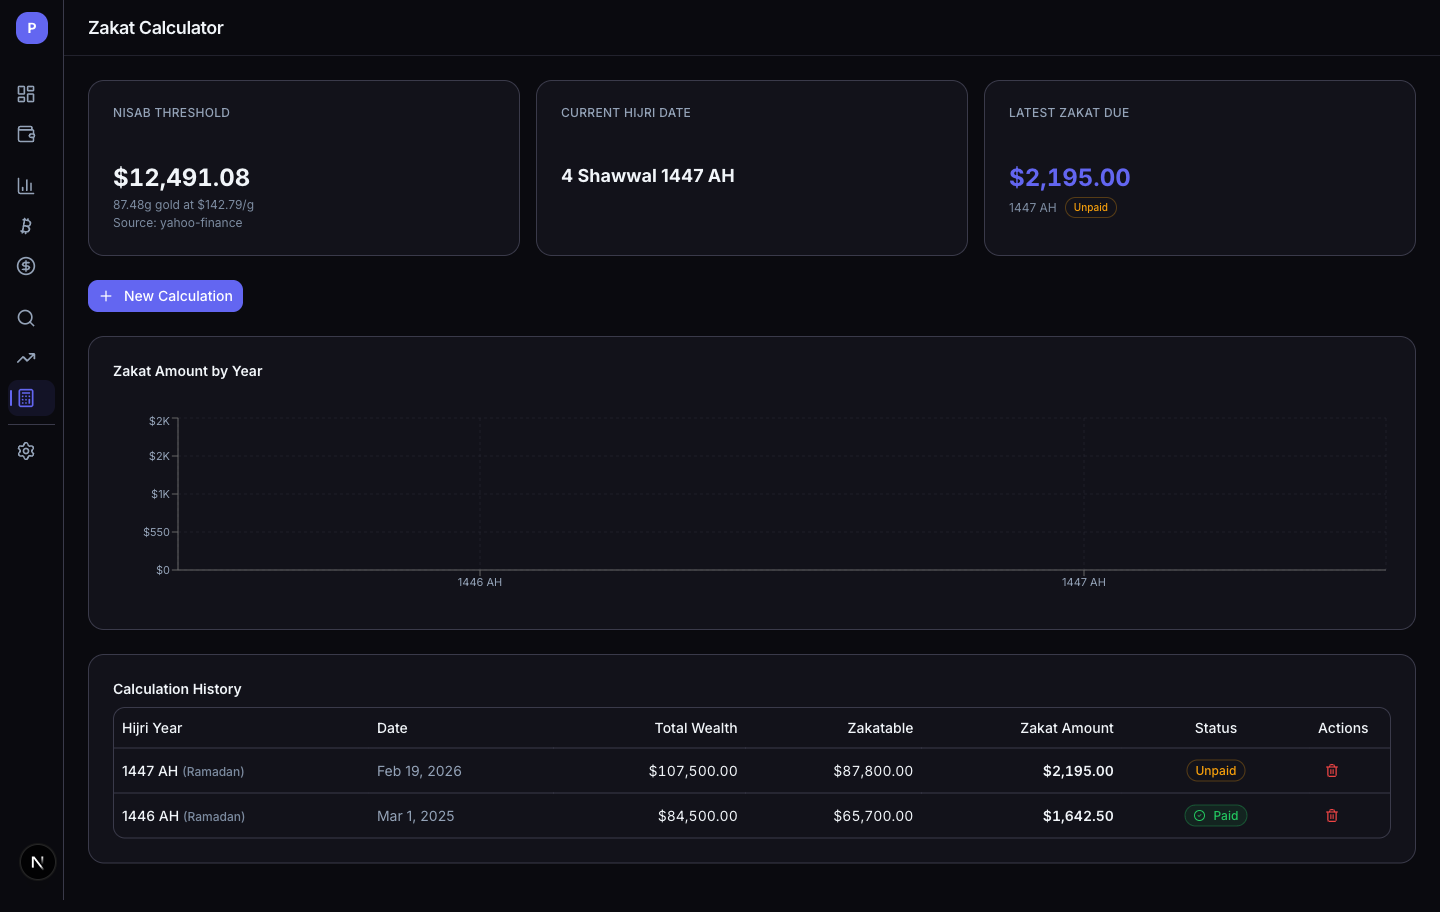Viewport: 1440px width, 912px height.
Task: Click the 1446 AH chart axis label
Action: 480,582
